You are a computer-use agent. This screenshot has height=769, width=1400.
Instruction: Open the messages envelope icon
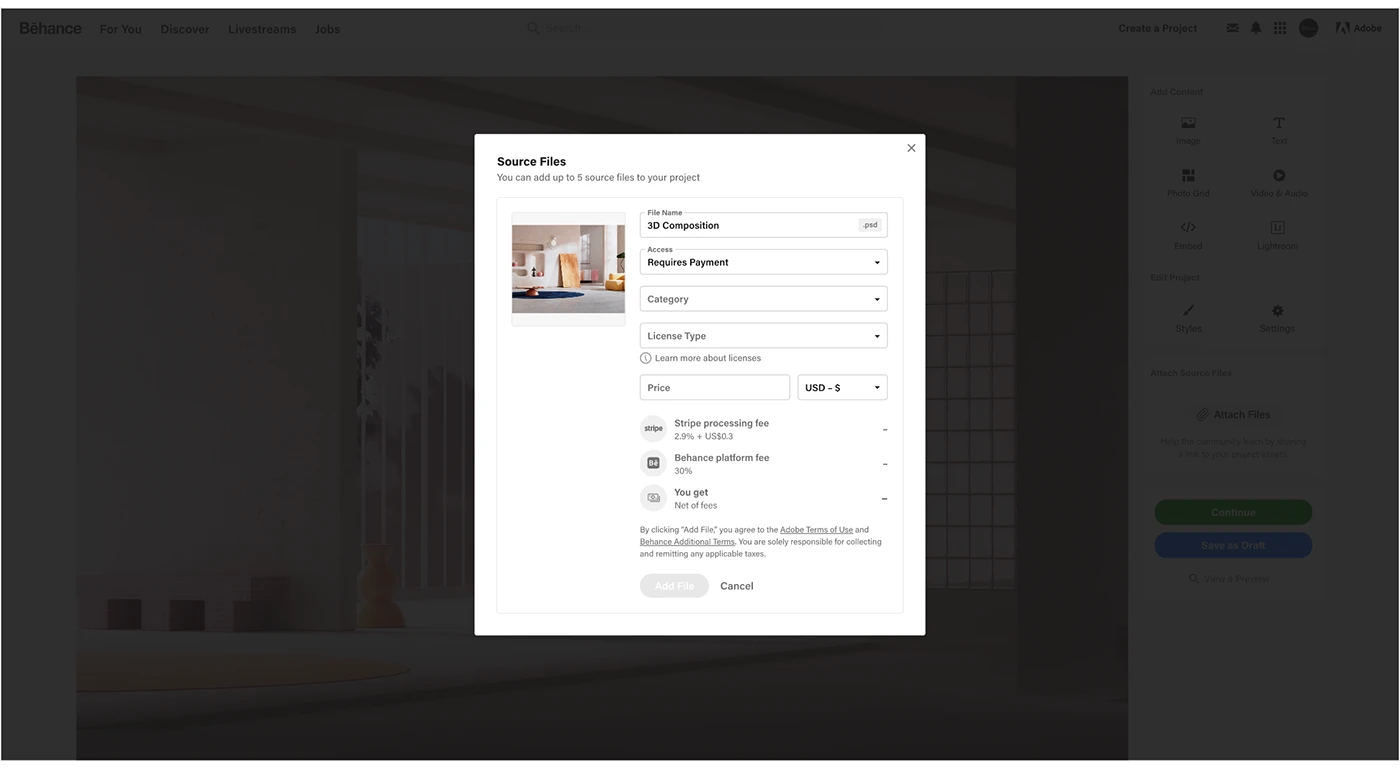point(1232,28)
